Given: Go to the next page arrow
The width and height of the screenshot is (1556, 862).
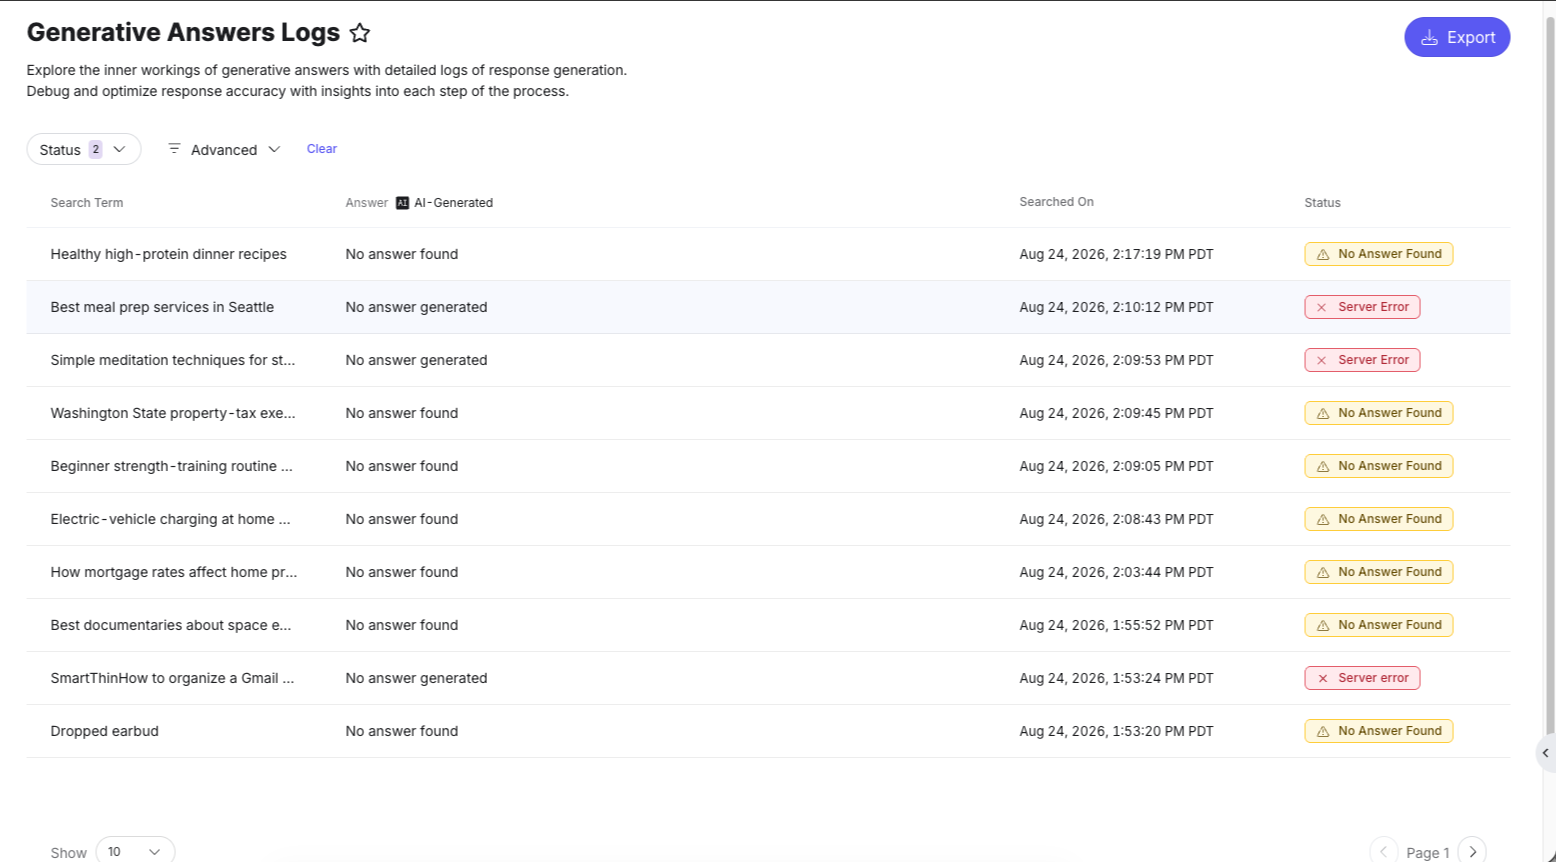Looking at the screenshot, I should click(1472, 852).
